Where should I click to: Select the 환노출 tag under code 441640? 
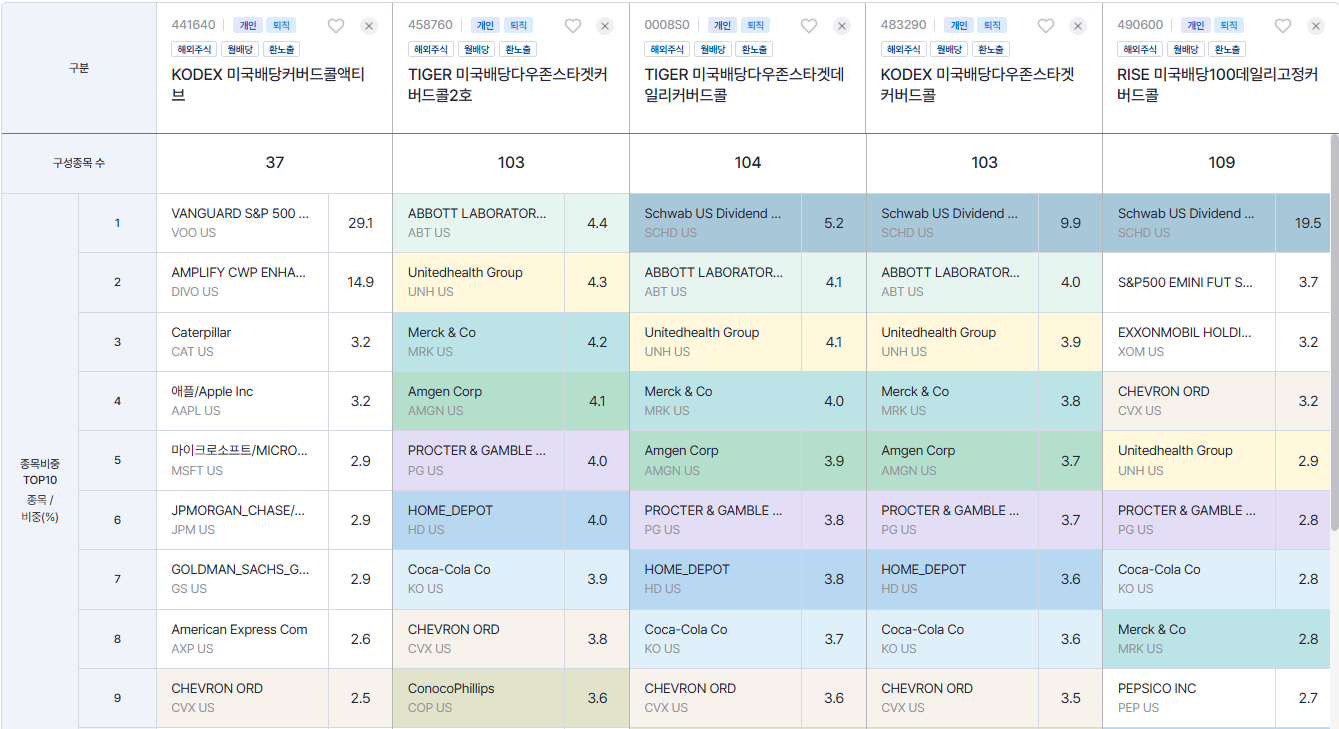pyautogui.click(x=281, y=49)
